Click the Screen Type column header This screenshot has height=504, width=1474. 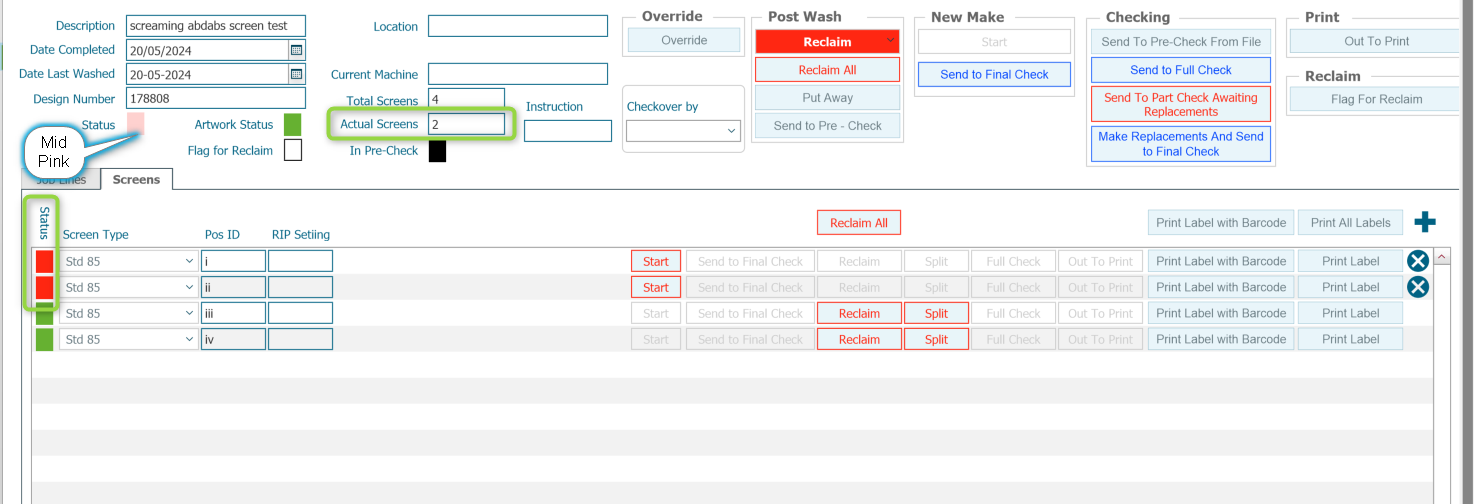pyautogui.click(x=96, y=235)
